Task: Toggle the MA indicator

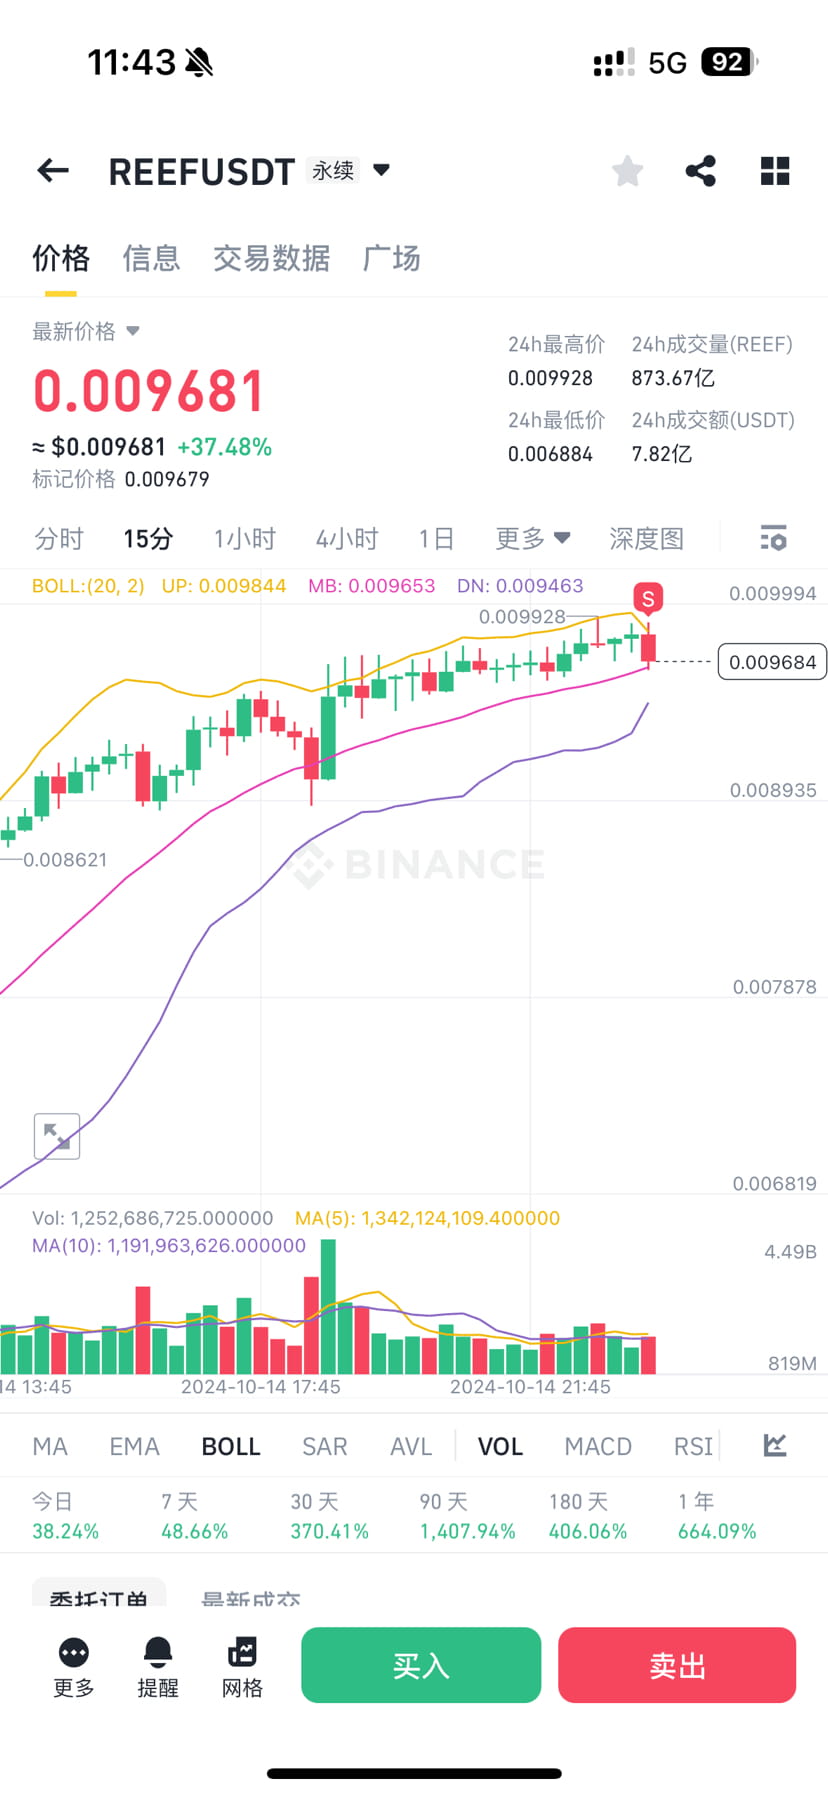Action: [x=50, y=1446]
